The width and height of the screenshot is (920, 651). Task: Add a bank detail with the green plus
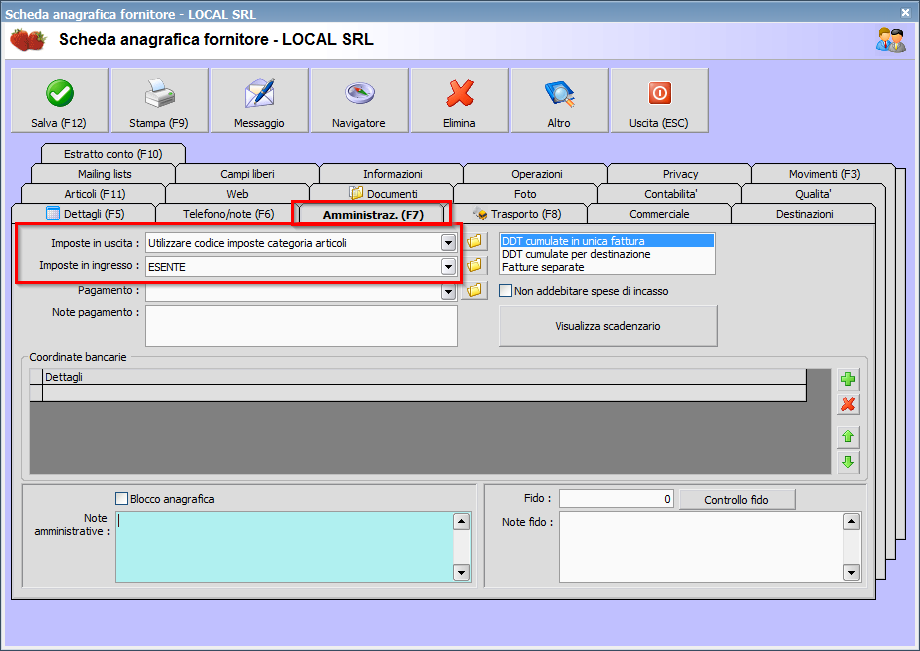848,379
